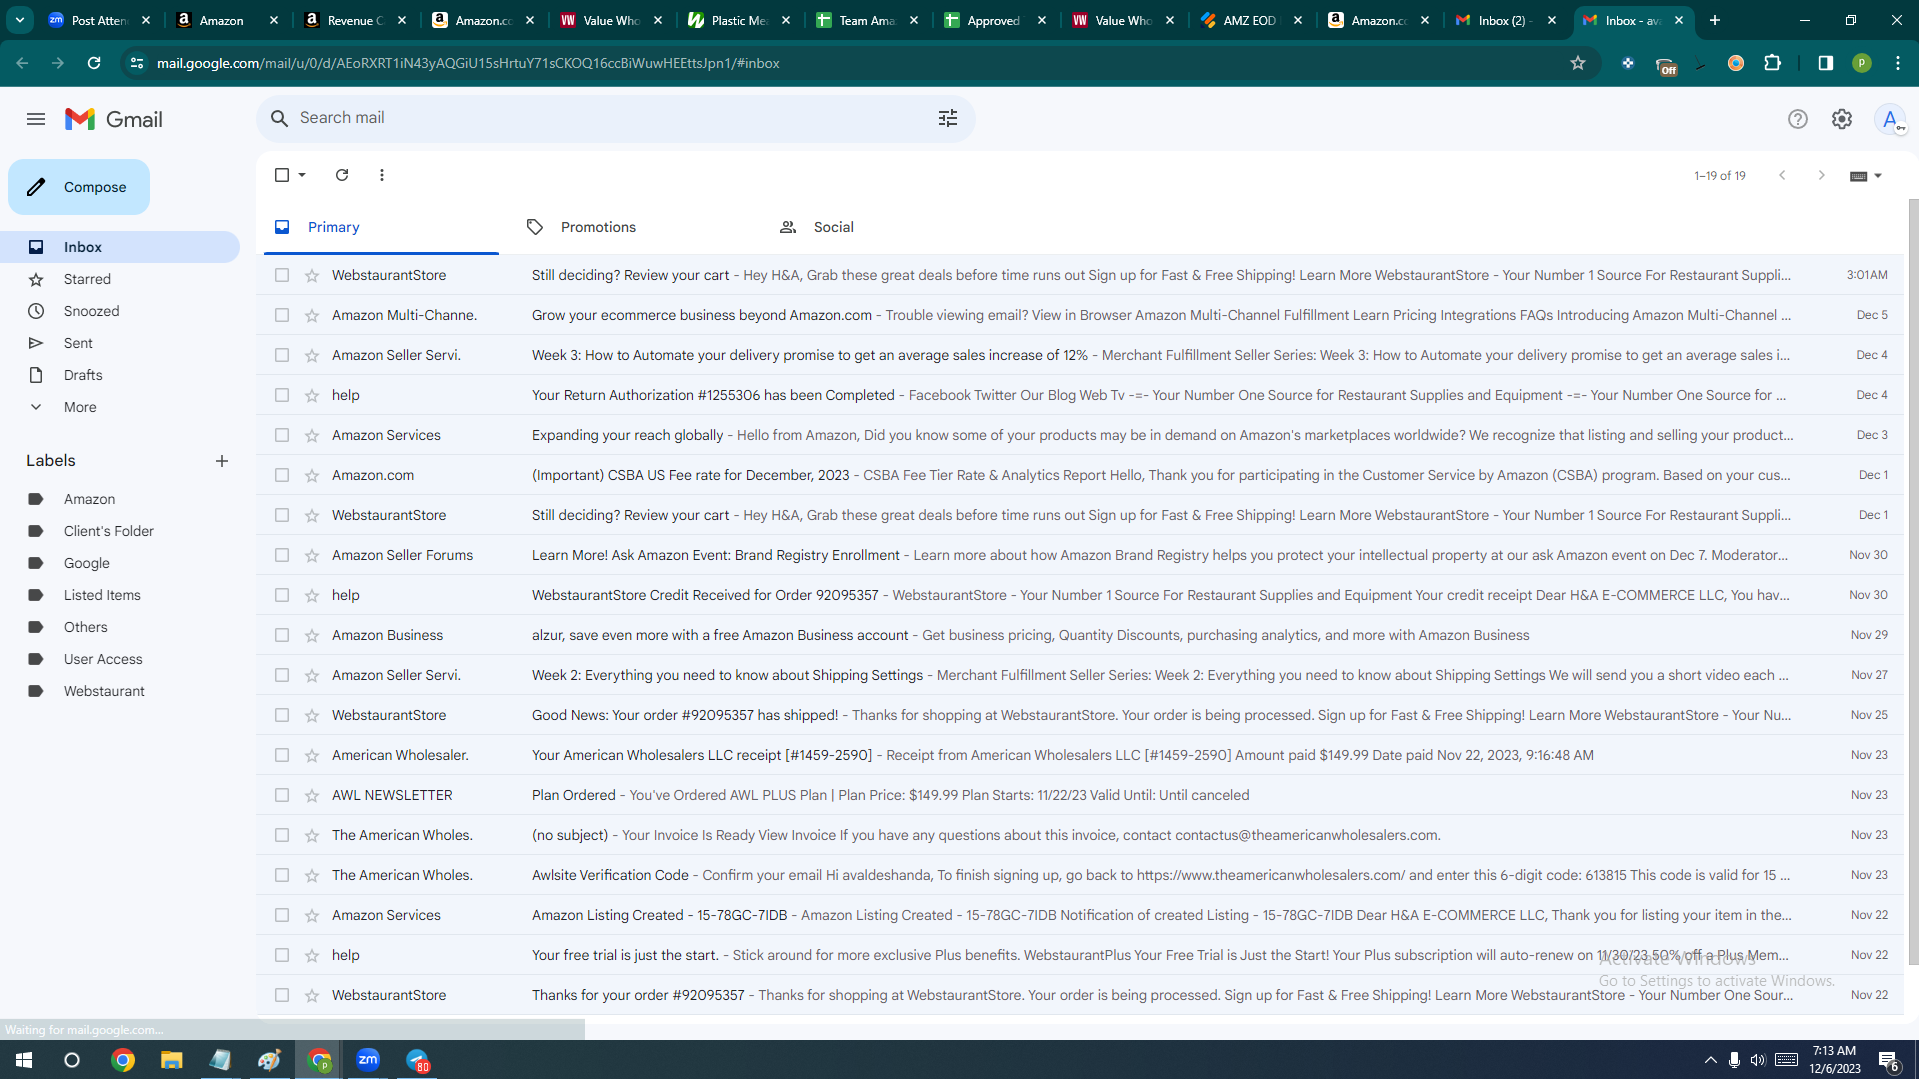The image size is (1919, 1079).
Task: Switch to the Inbox (2) browser tab
Action: coord(1507,20)
